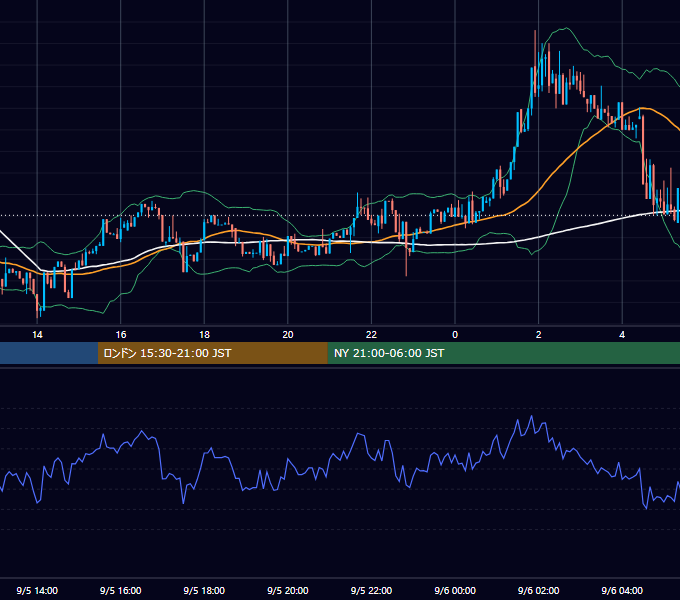
Task: Click the 16 hour axis label
Action: [x=121, y=335]
